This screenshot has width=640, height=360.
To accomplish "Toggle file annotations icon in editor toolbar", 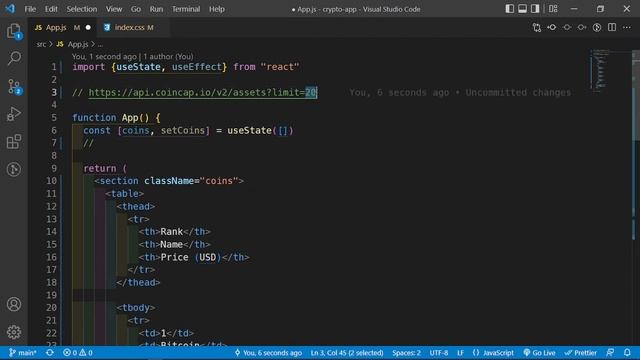I will point(597,27).
